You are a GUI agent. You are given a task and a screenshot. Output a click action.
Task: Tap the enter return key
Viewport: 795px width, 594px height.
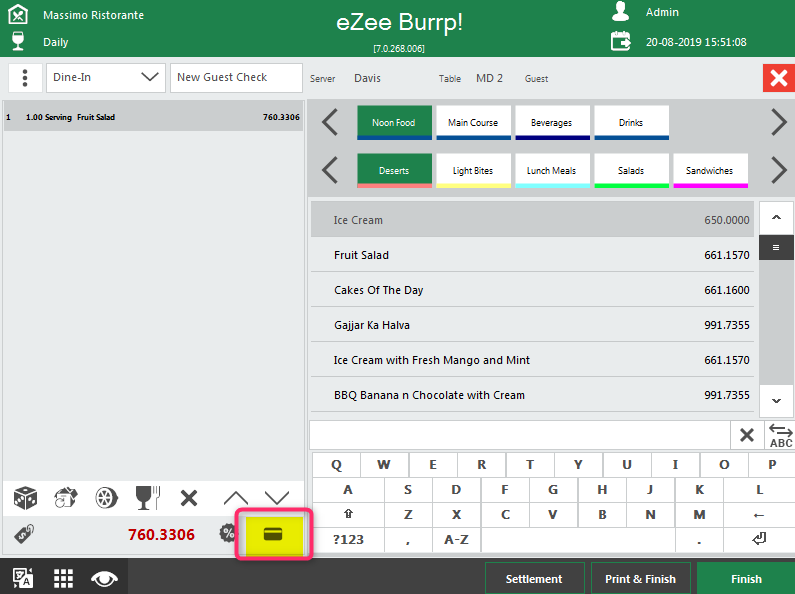759,539
